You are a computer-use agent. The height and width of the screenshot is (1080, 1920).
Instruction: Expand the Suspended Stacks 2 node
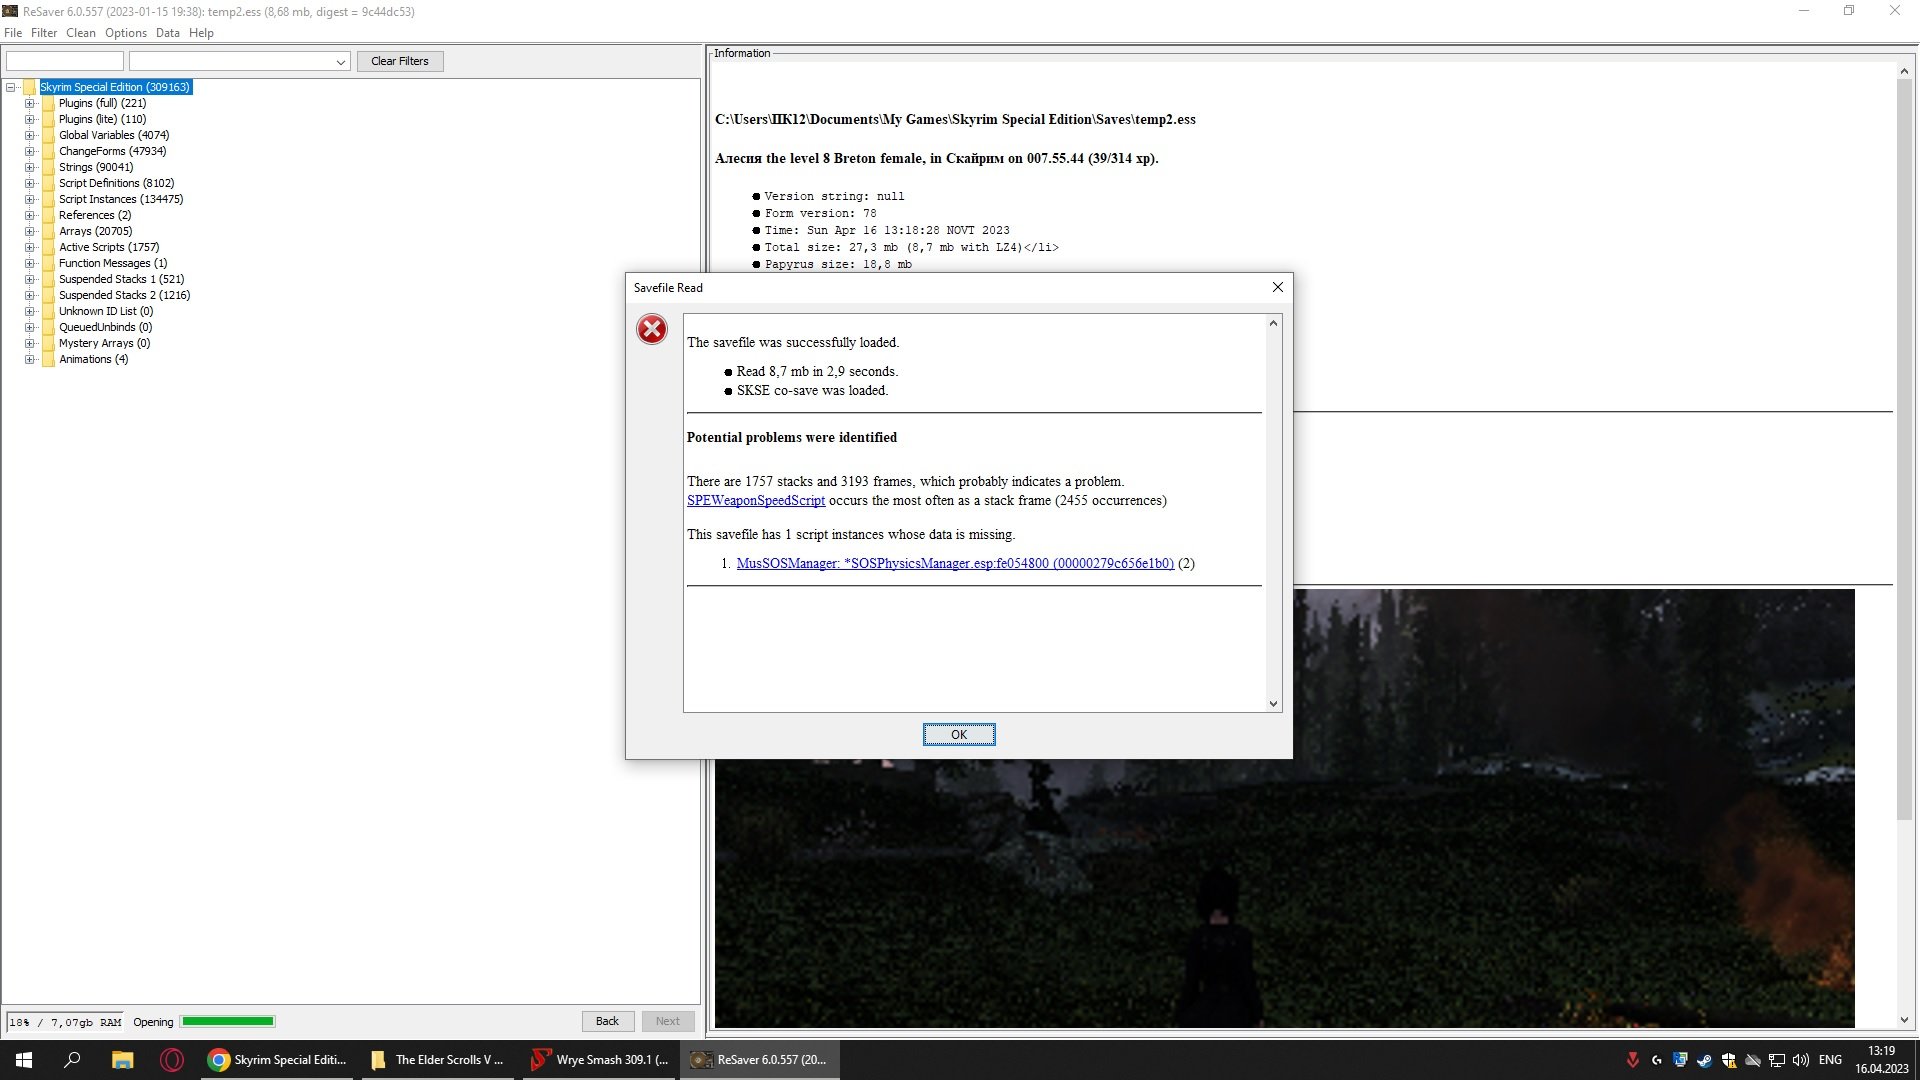tap(30, 295)
